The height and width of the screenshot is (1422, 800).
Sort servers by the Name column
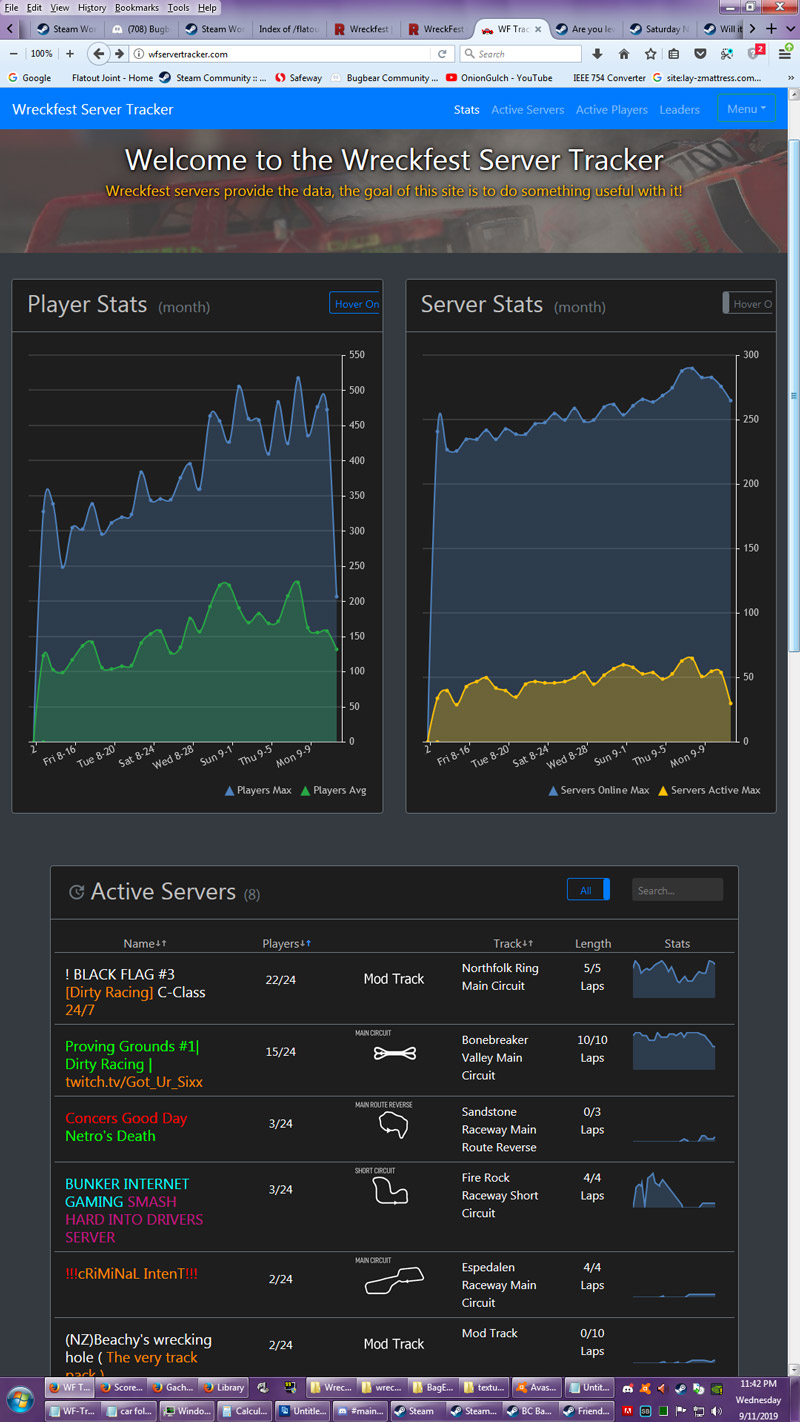[x=144, y=943]
